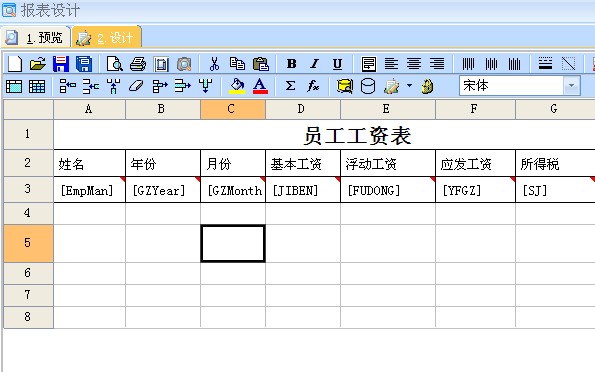595x372 pixels.
Task: Create a new report with blank page icon
Action: click(14, 64)
